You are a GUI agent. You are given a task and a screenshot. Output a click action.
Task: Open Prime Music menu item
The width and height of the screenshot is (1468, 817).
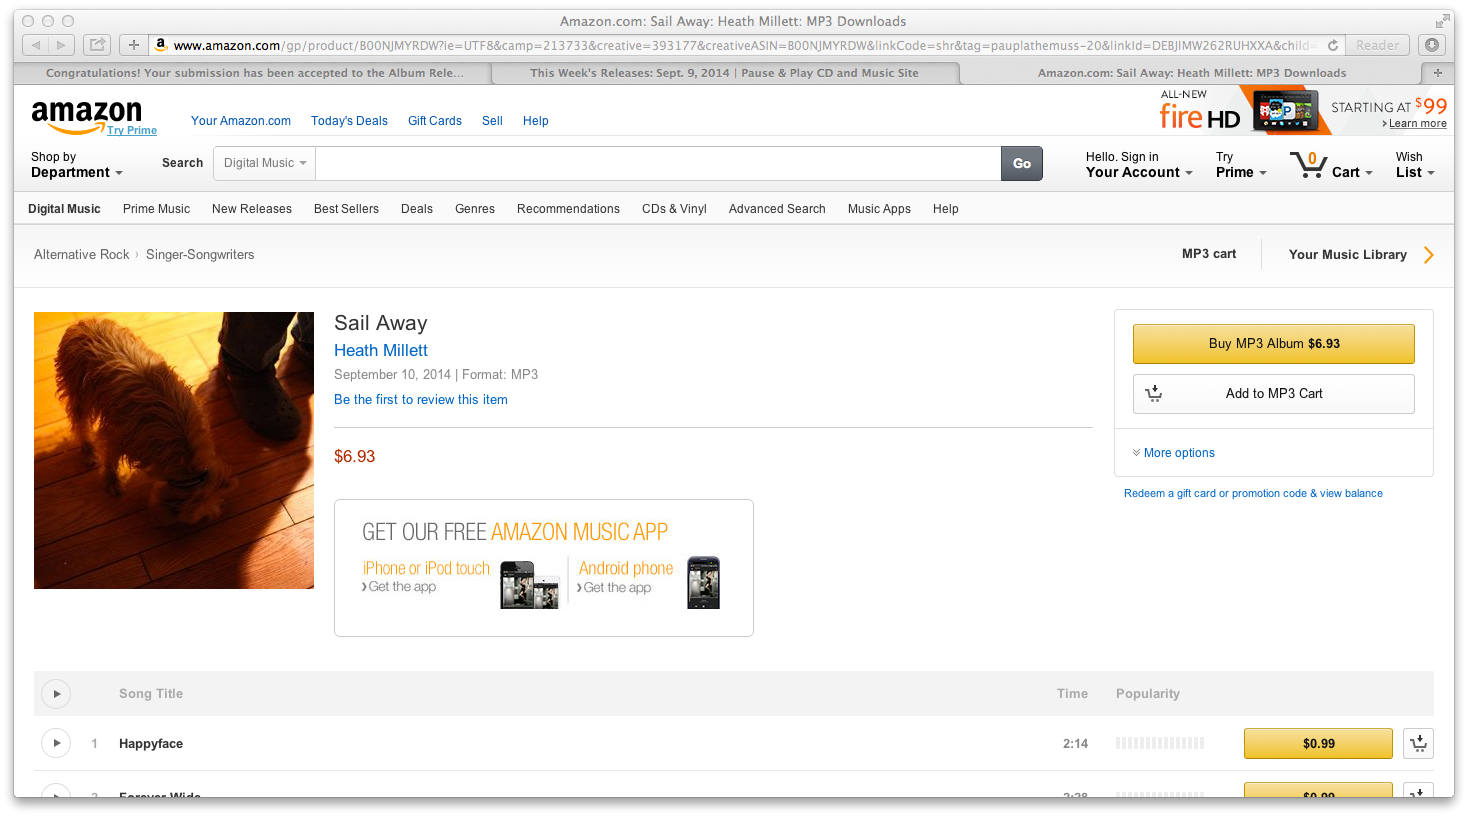coord(156,209)
